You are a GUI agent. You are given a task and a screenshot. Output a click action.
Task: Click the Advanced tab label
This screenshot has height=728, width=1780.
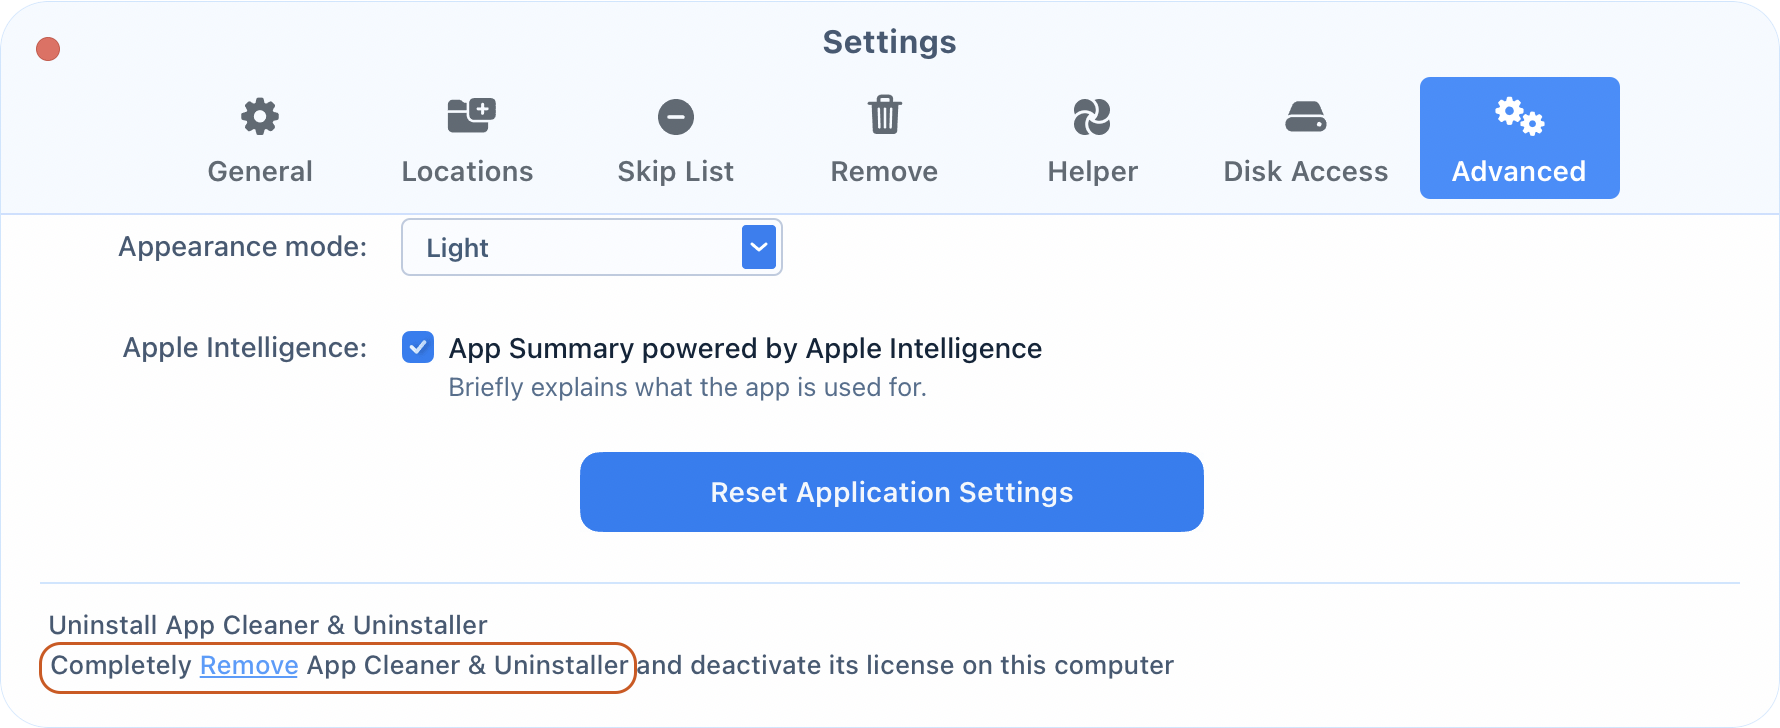1519,172
